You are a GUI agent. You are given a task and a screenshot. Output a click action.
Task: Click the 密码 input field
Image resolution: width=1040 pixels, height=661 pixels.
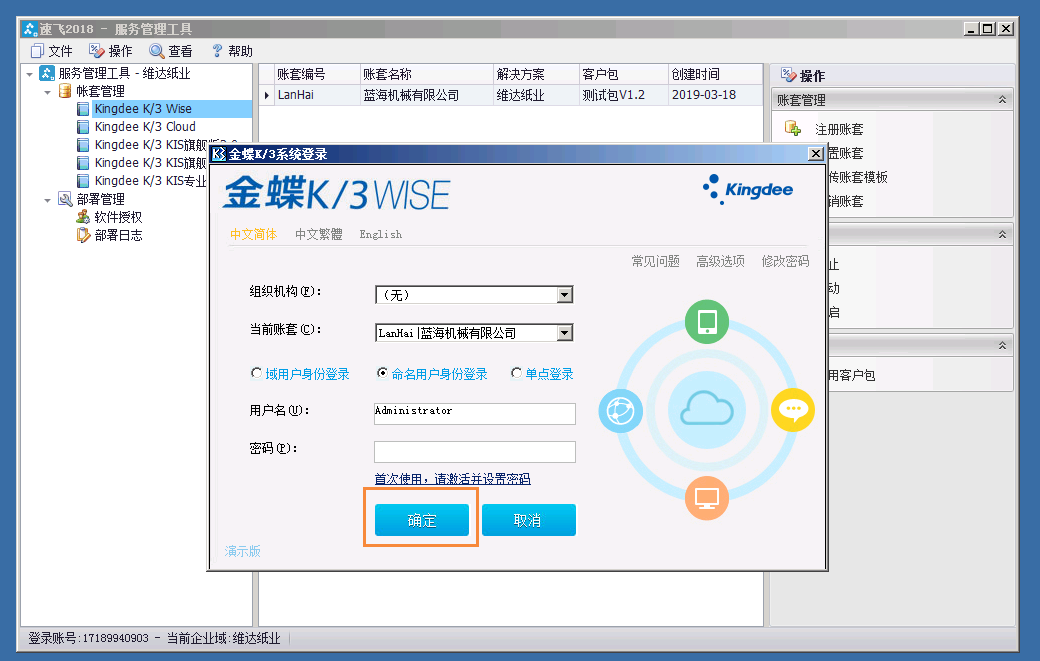coord(475,451)
